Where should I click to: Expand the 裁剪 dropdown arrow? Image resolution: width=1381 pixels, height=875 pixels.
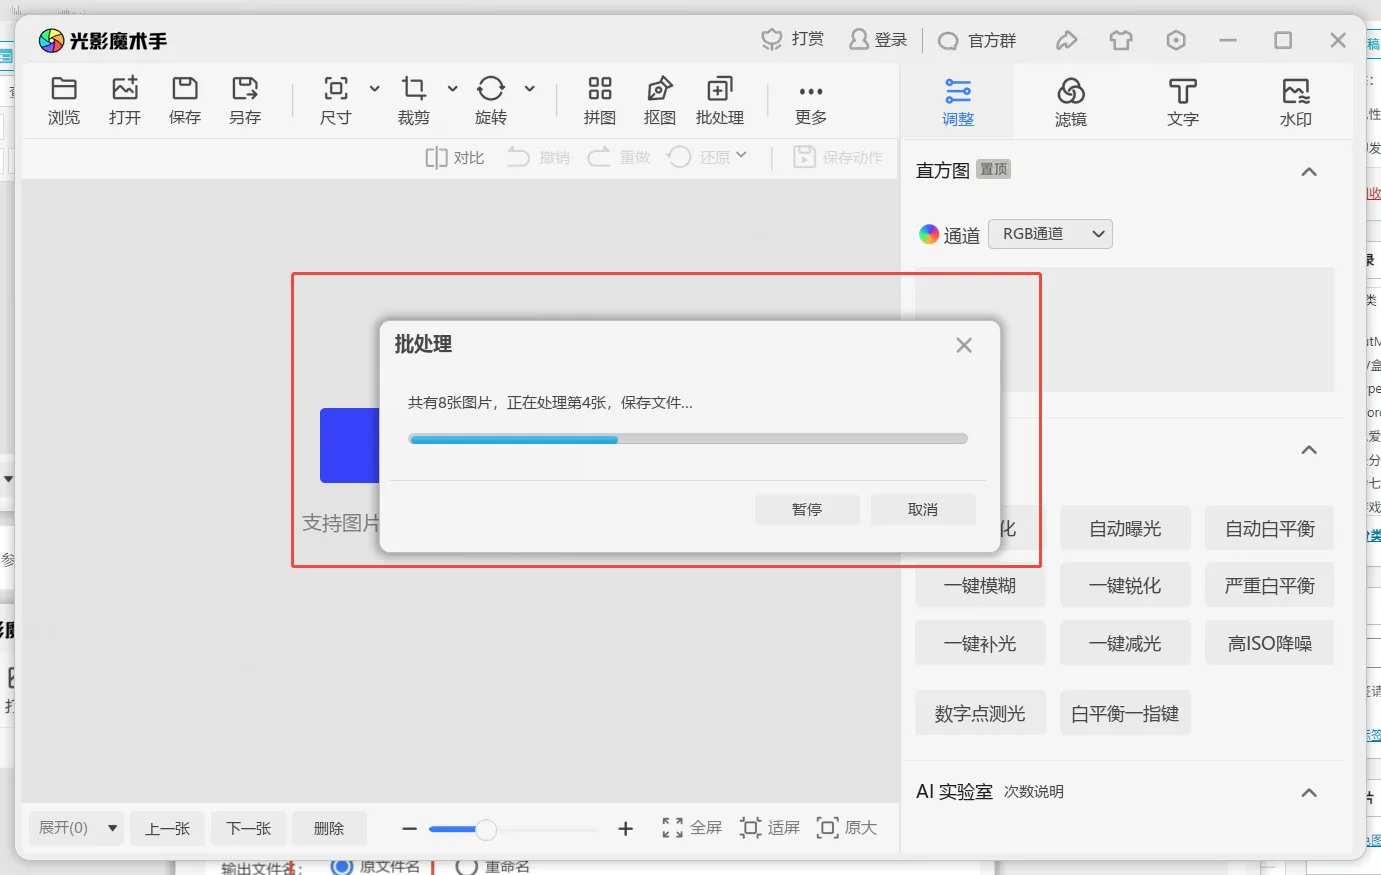pyautogui.click(x=452, y=89)
